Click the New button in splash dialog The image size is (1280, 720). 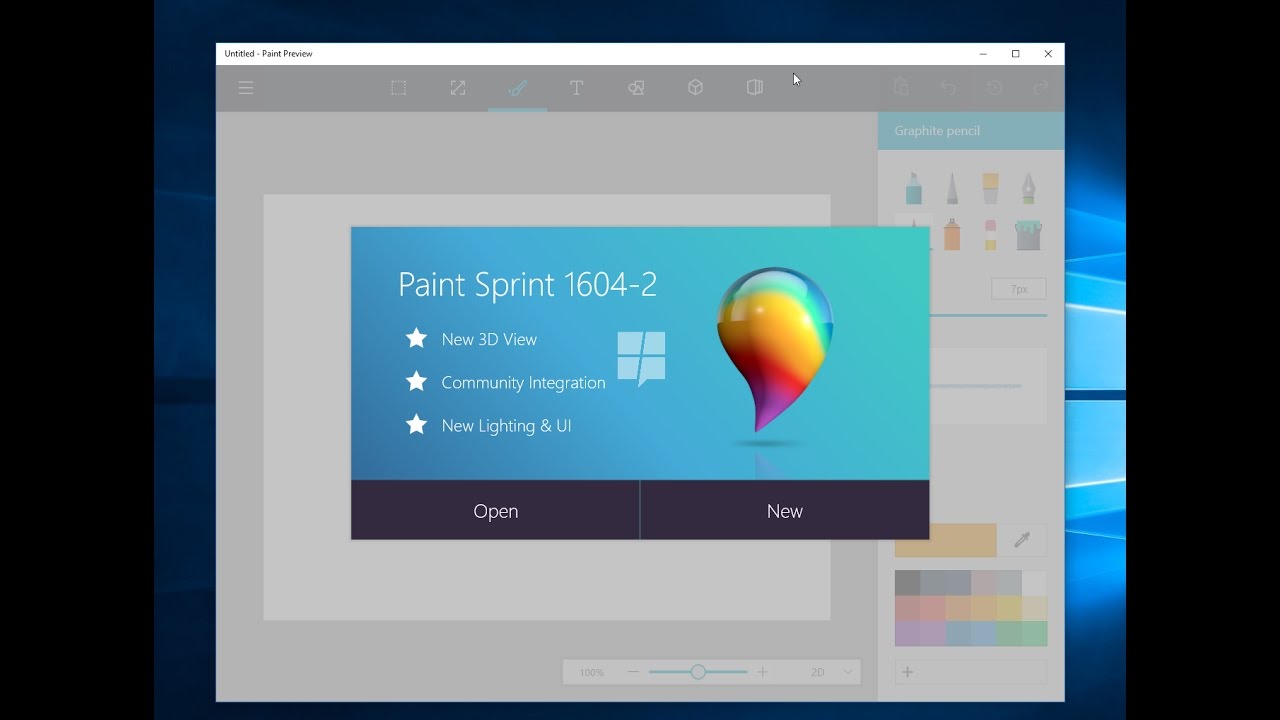(785, 511)
